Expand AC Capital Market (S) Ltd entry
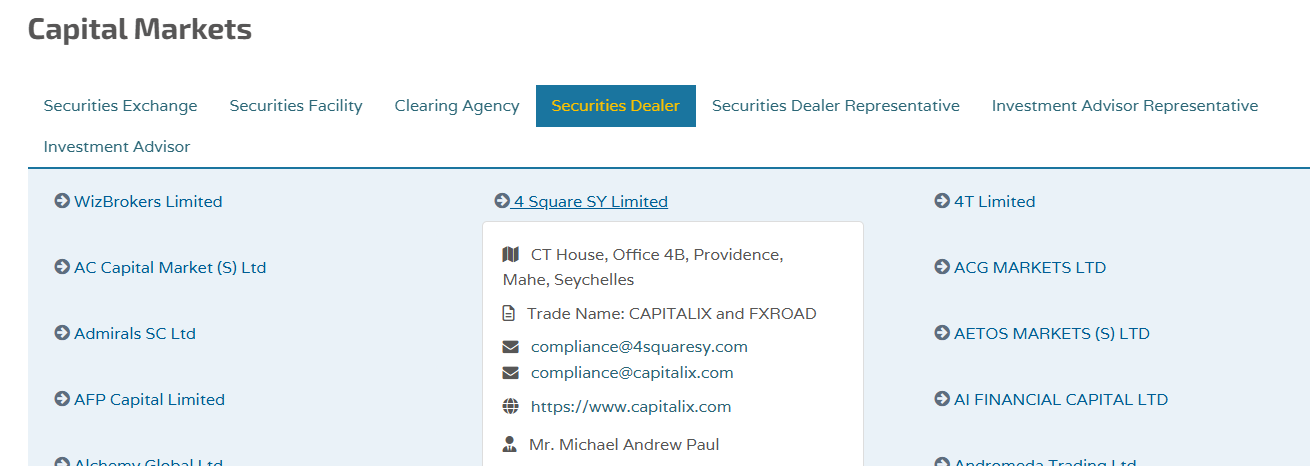The height and width of the screenshot is (466, 1310). tap(169, 268)
